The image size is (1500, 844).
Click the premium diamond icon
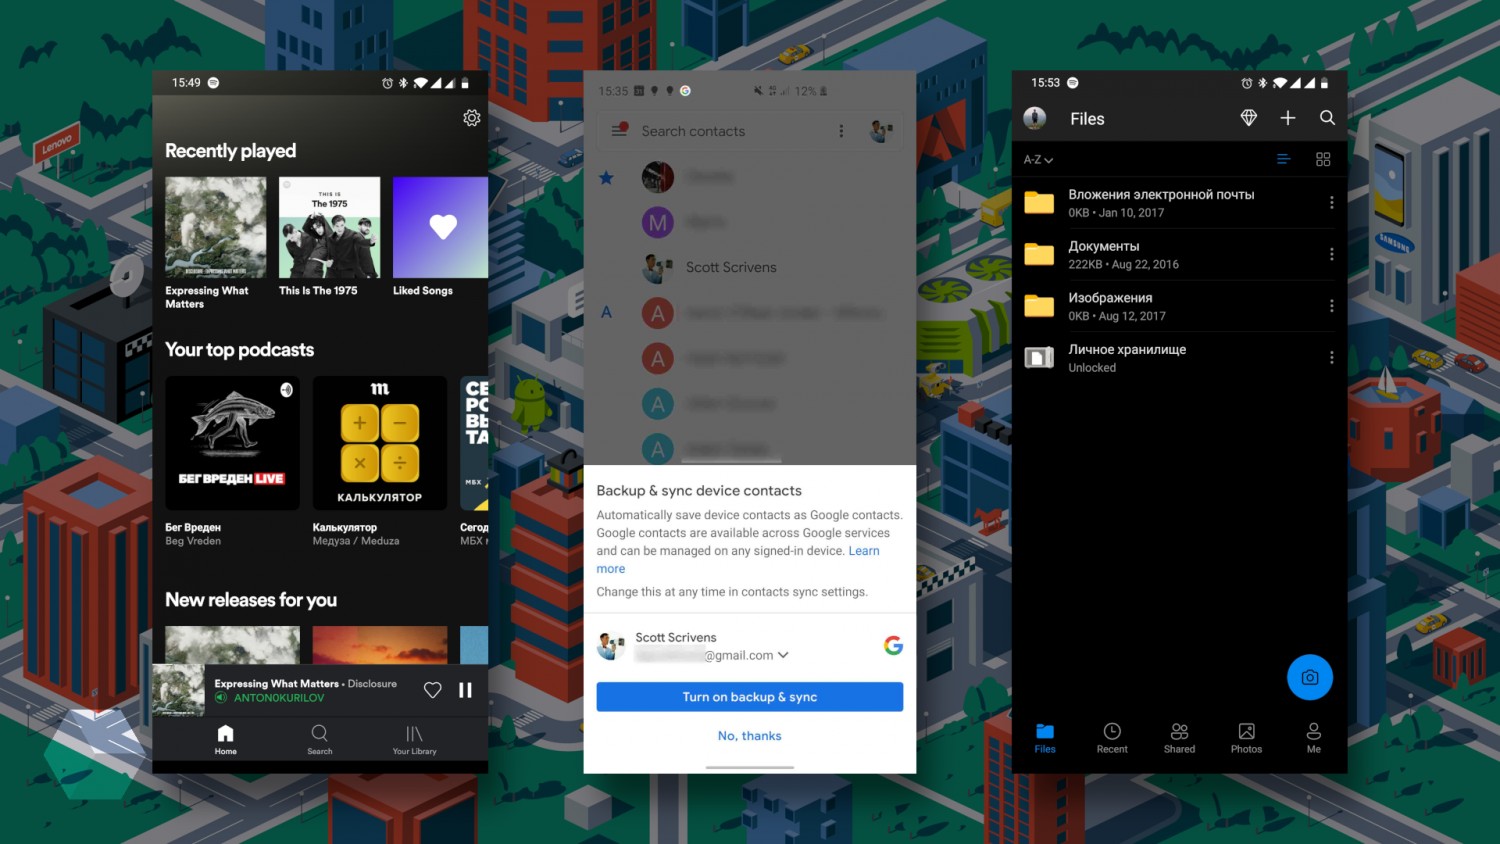click(1248, 118)
